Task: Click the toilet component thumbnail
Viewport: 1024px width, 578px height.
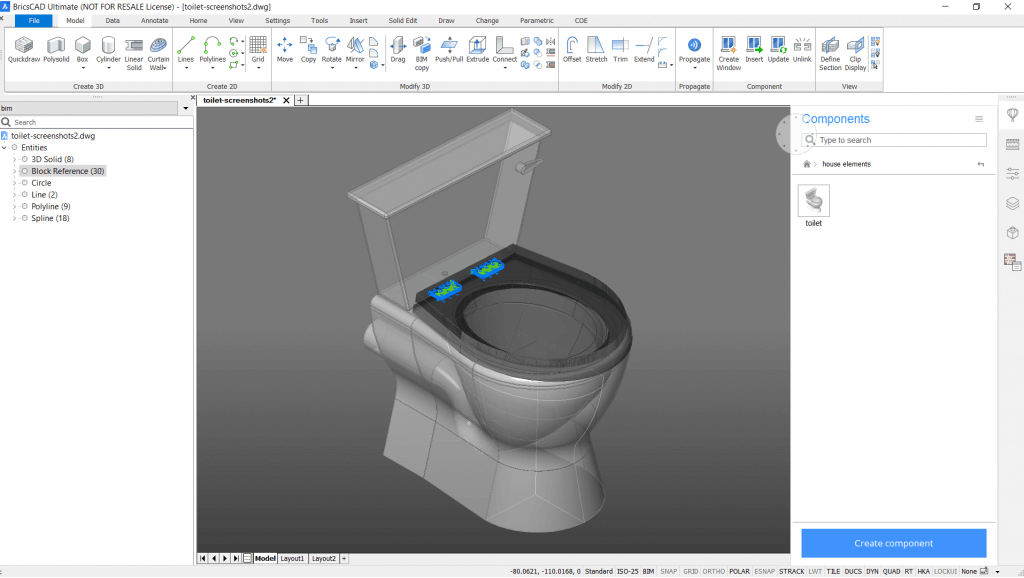Action: [813, 200]
